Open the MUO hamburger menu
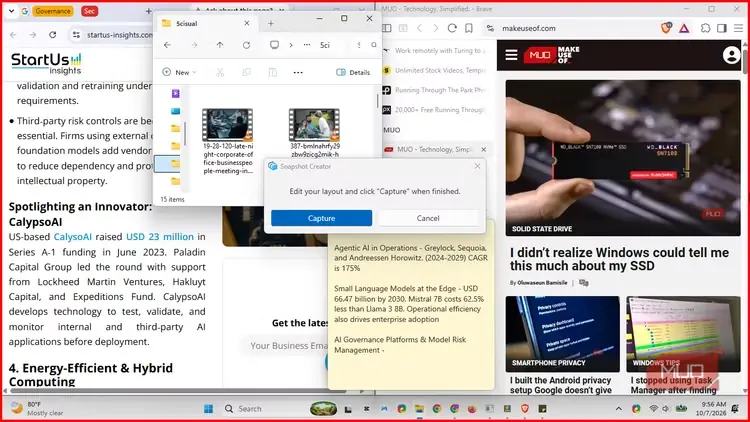The height and width of the screenshot is (422, 750). click(x=511, y=55)
